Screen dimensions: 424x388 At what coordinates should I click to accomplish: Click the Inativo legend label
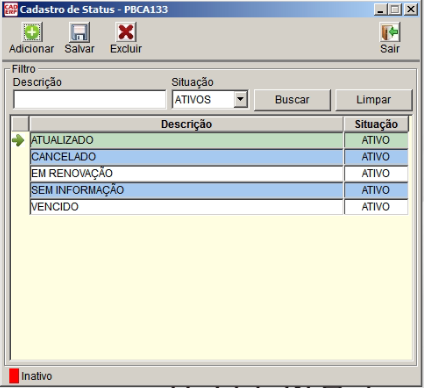[x=37, y=376]
